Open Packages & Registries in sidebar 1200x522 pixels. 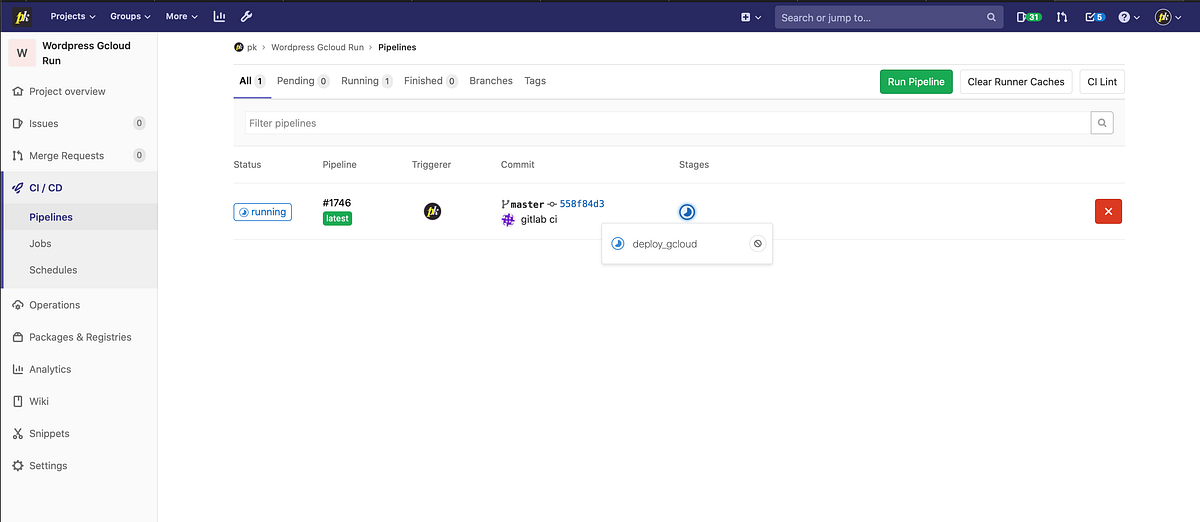pyautogui.click(x=80, y=337)
